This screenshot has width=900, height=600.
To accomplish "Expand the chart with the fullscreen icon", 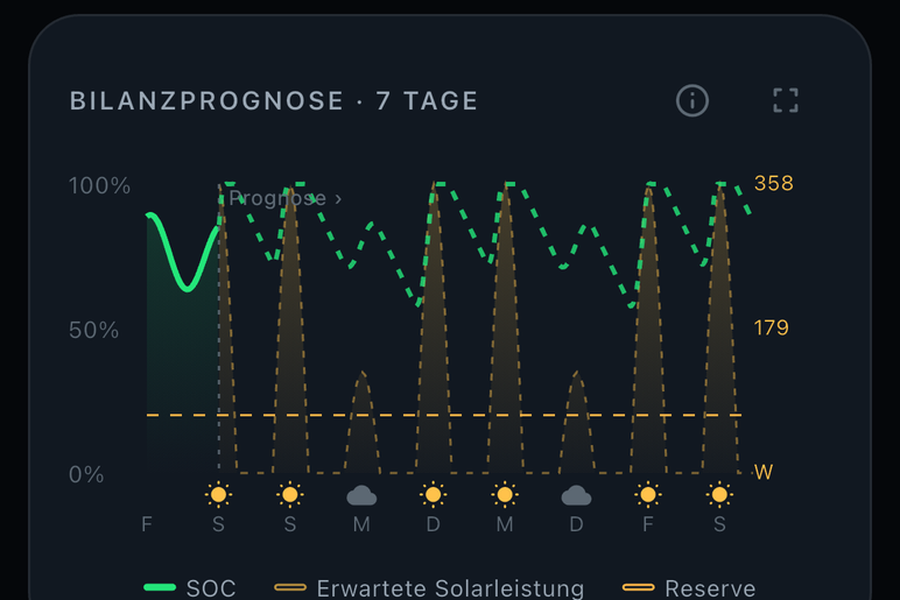I will click(x=785, y=100).
